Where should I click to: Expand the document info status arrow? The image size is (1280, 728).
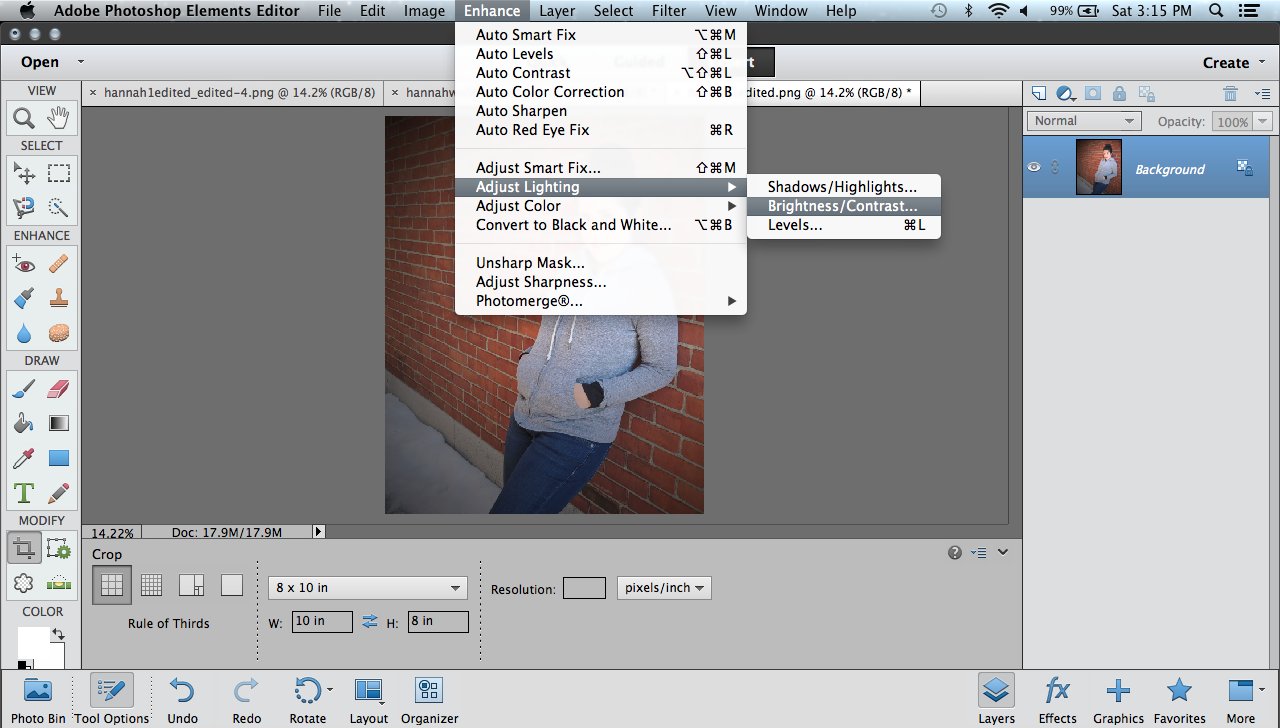point(319,533)
